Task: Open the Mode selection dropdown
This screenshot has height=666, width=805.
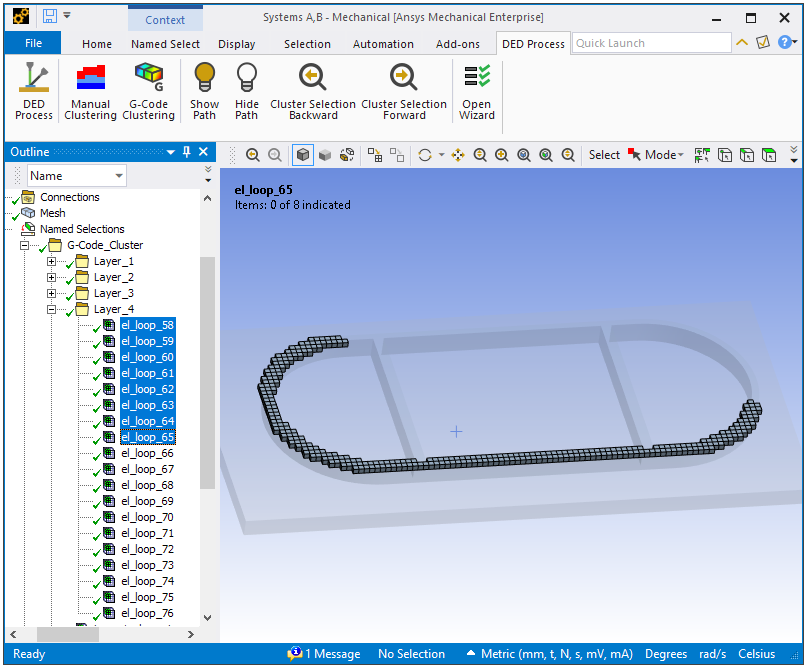Action: 661,155
